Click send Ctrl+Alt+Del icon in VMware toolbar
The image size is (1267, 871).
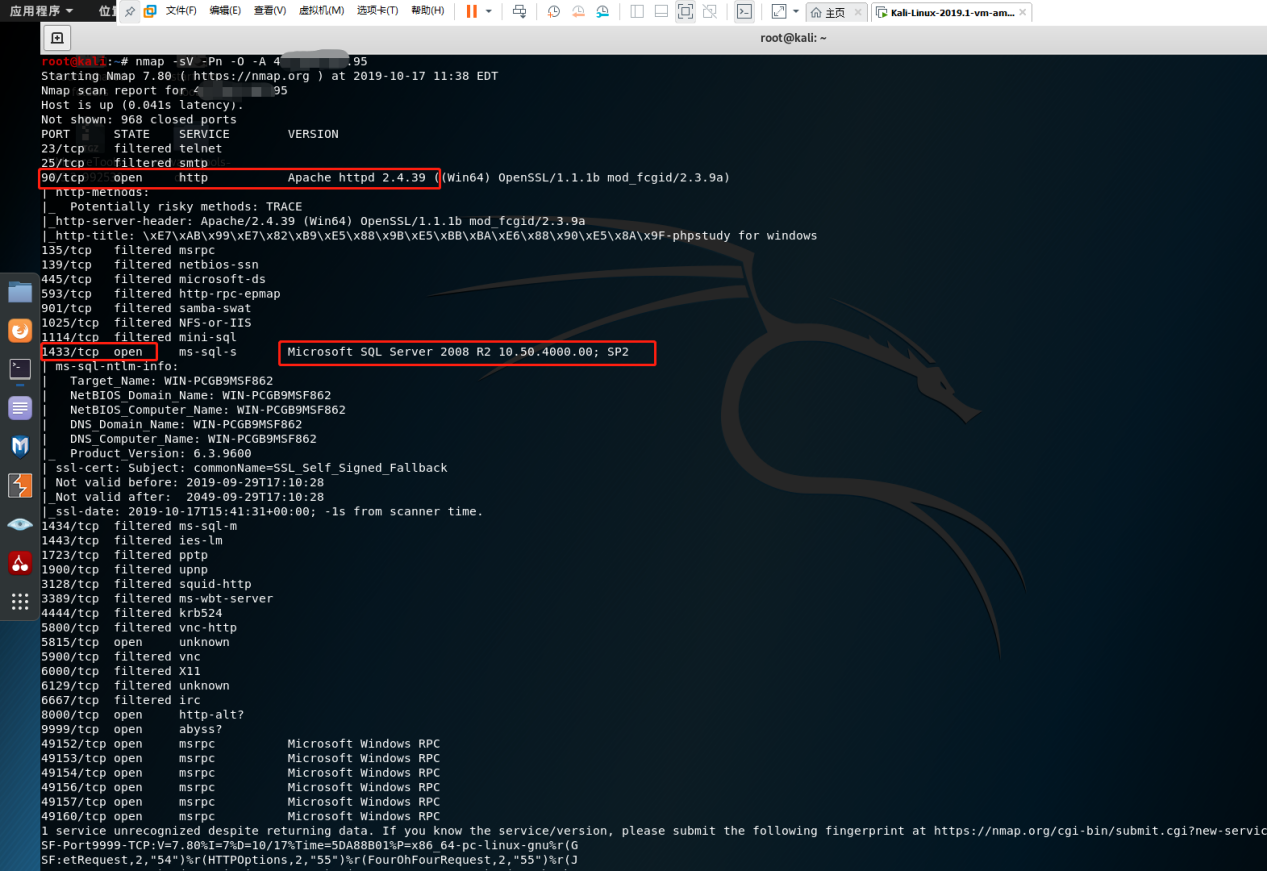tap(519, 11)
